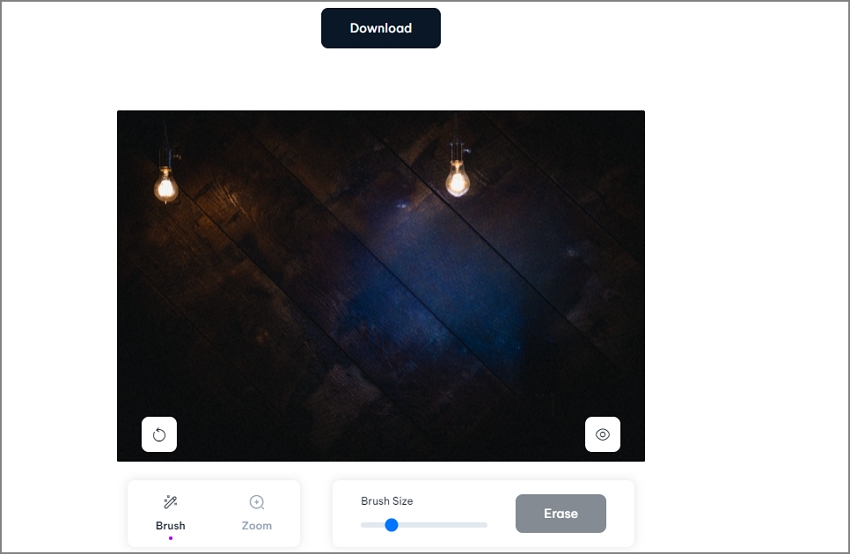Toggle the eye preview icon on image
850x554 pixels.
point(602,434)
